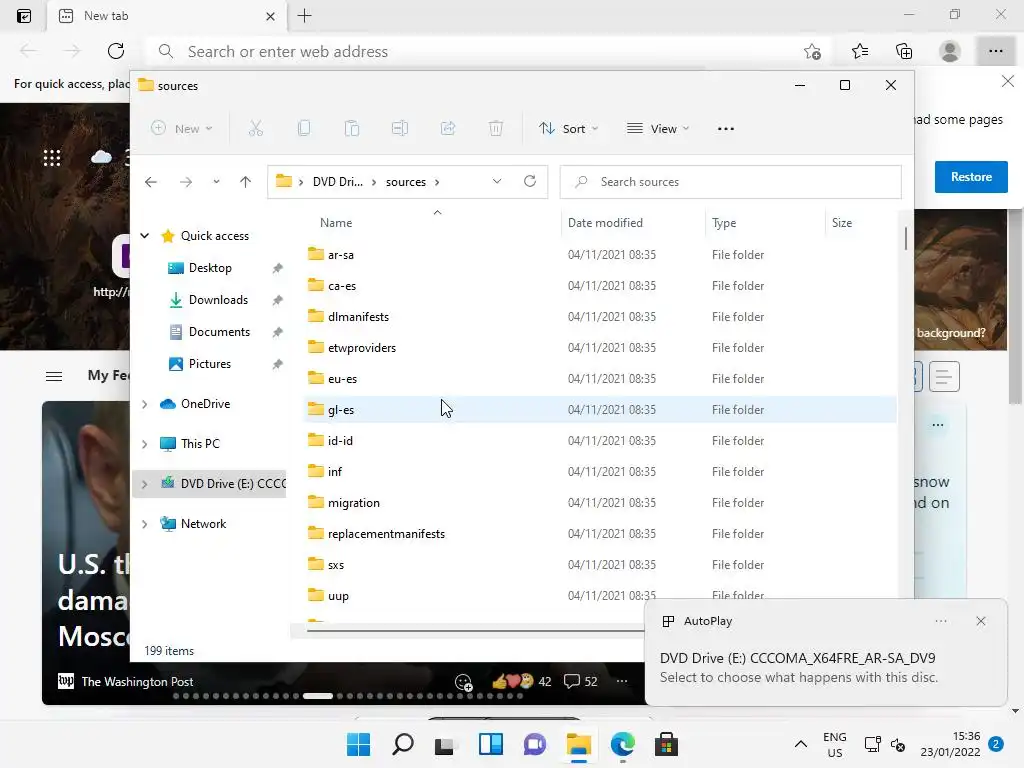Image resolution: width=1024 pixels, height=768 pixels.
Task: Click the Share icon in Explorer toolbar
Action: (x=448, y=129)
